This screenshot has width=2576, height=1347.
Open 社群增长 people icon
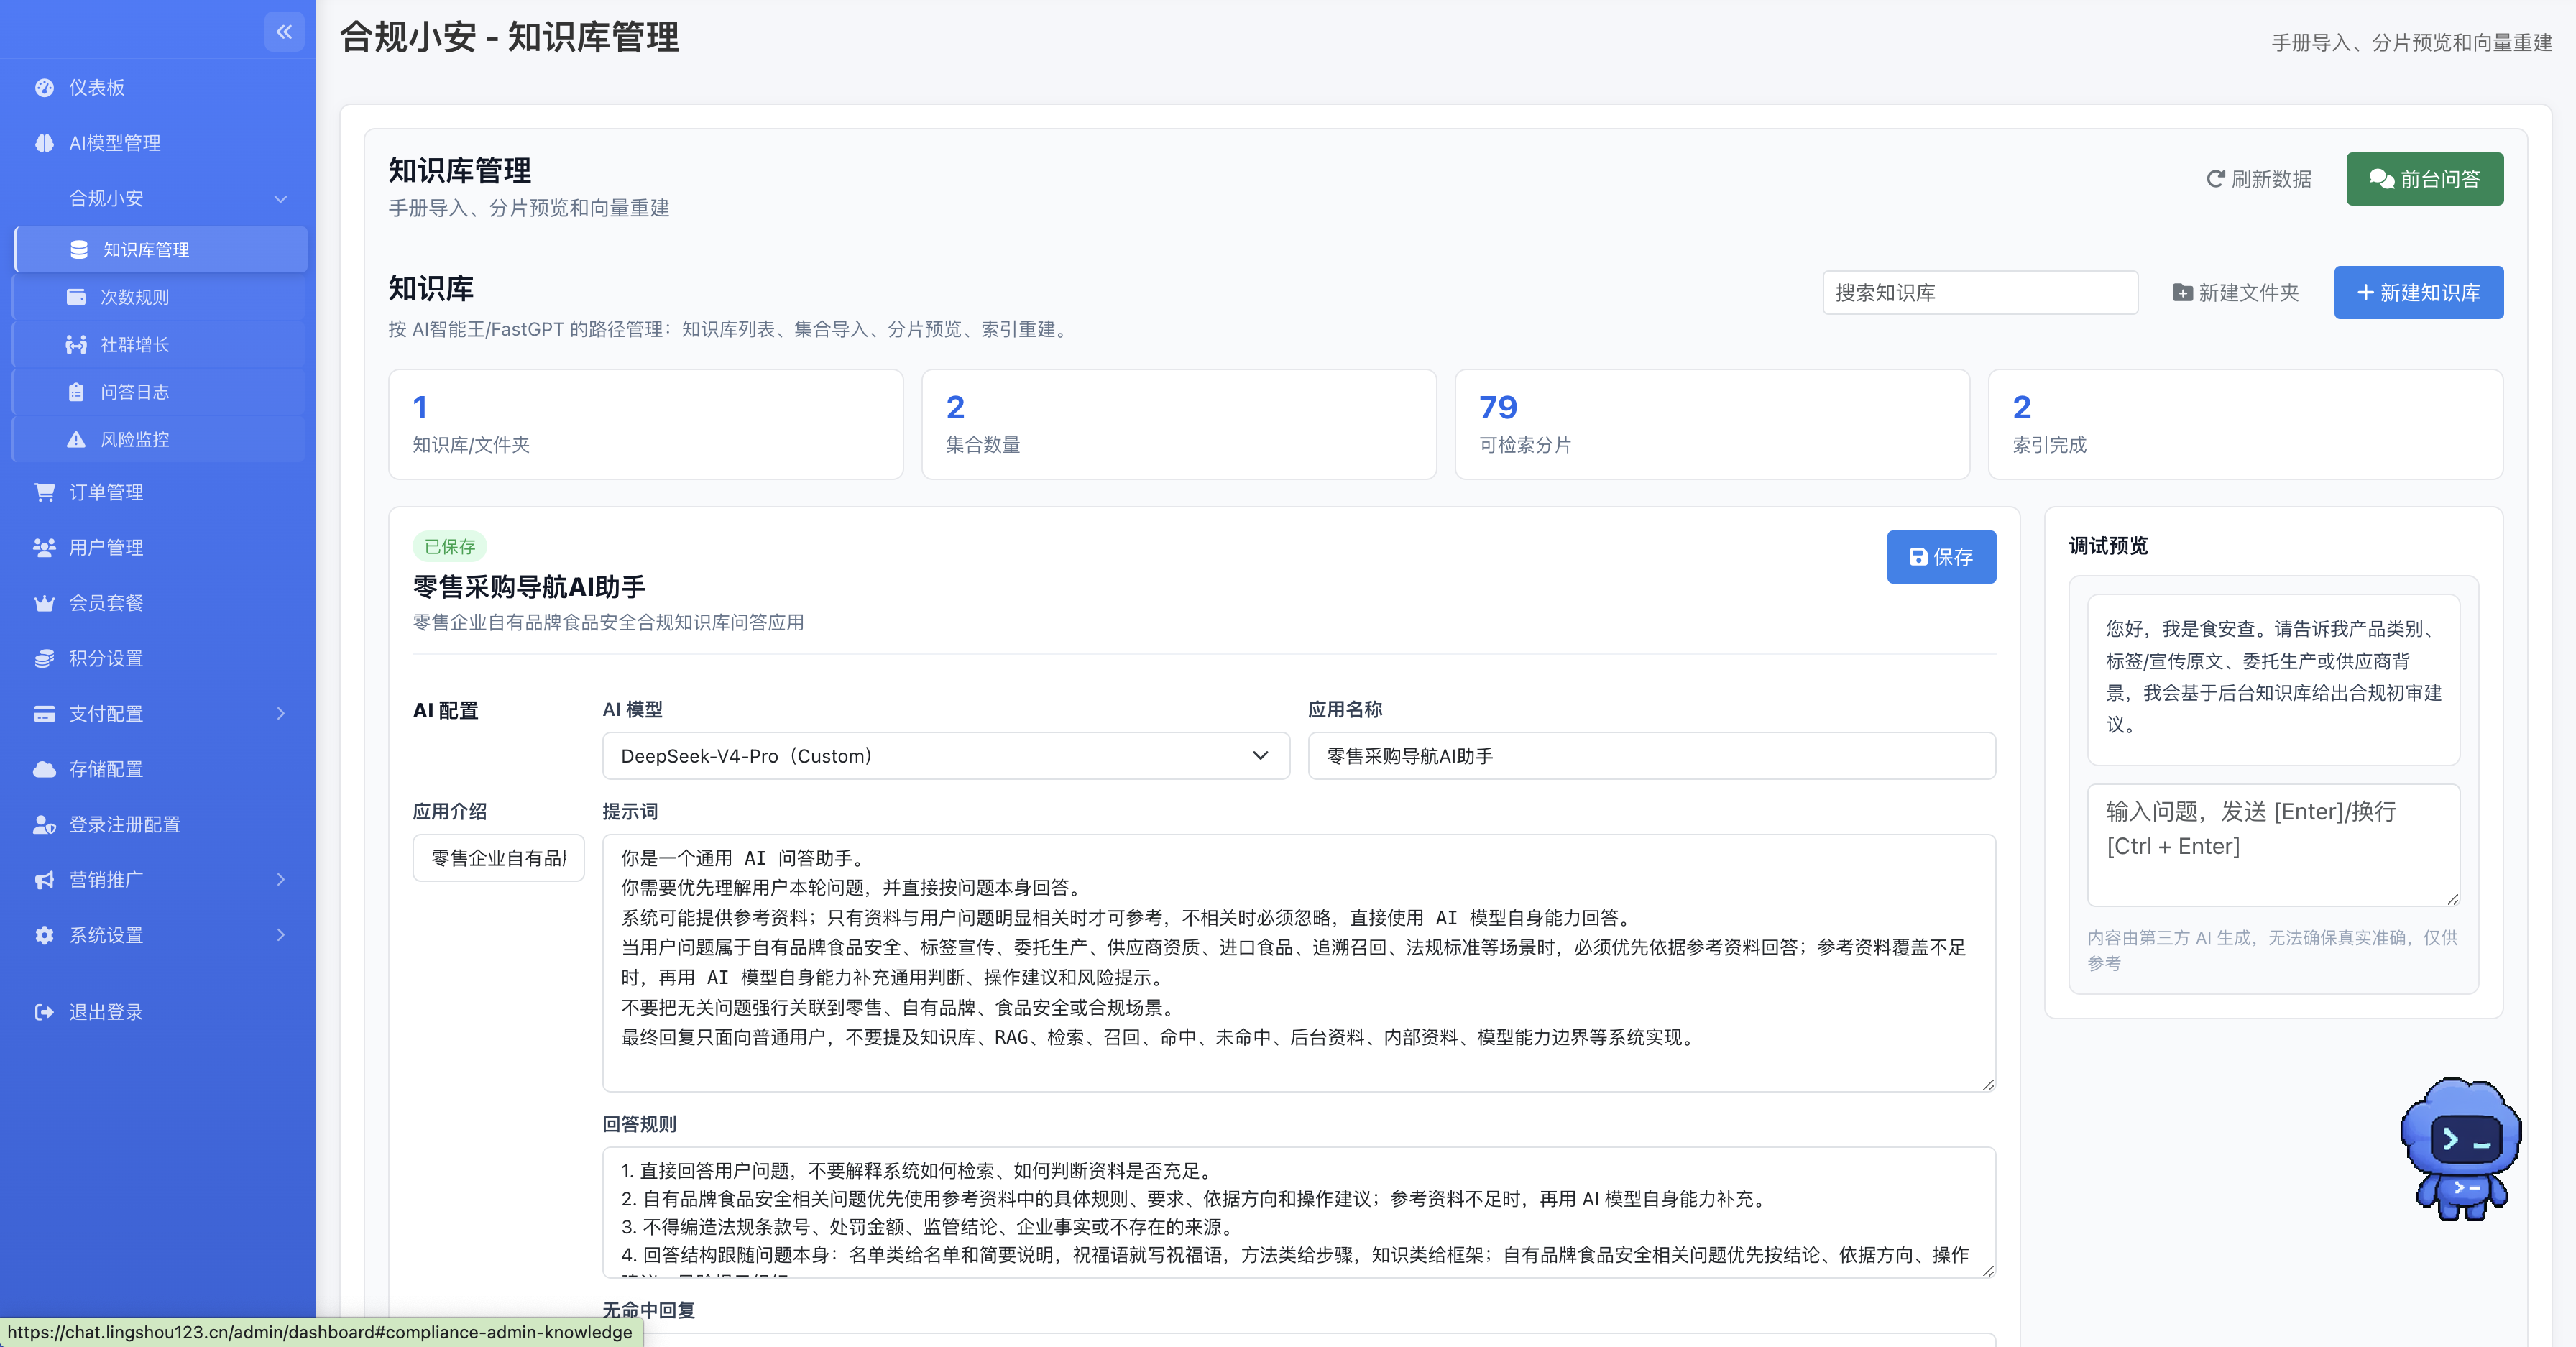point(76,345)
